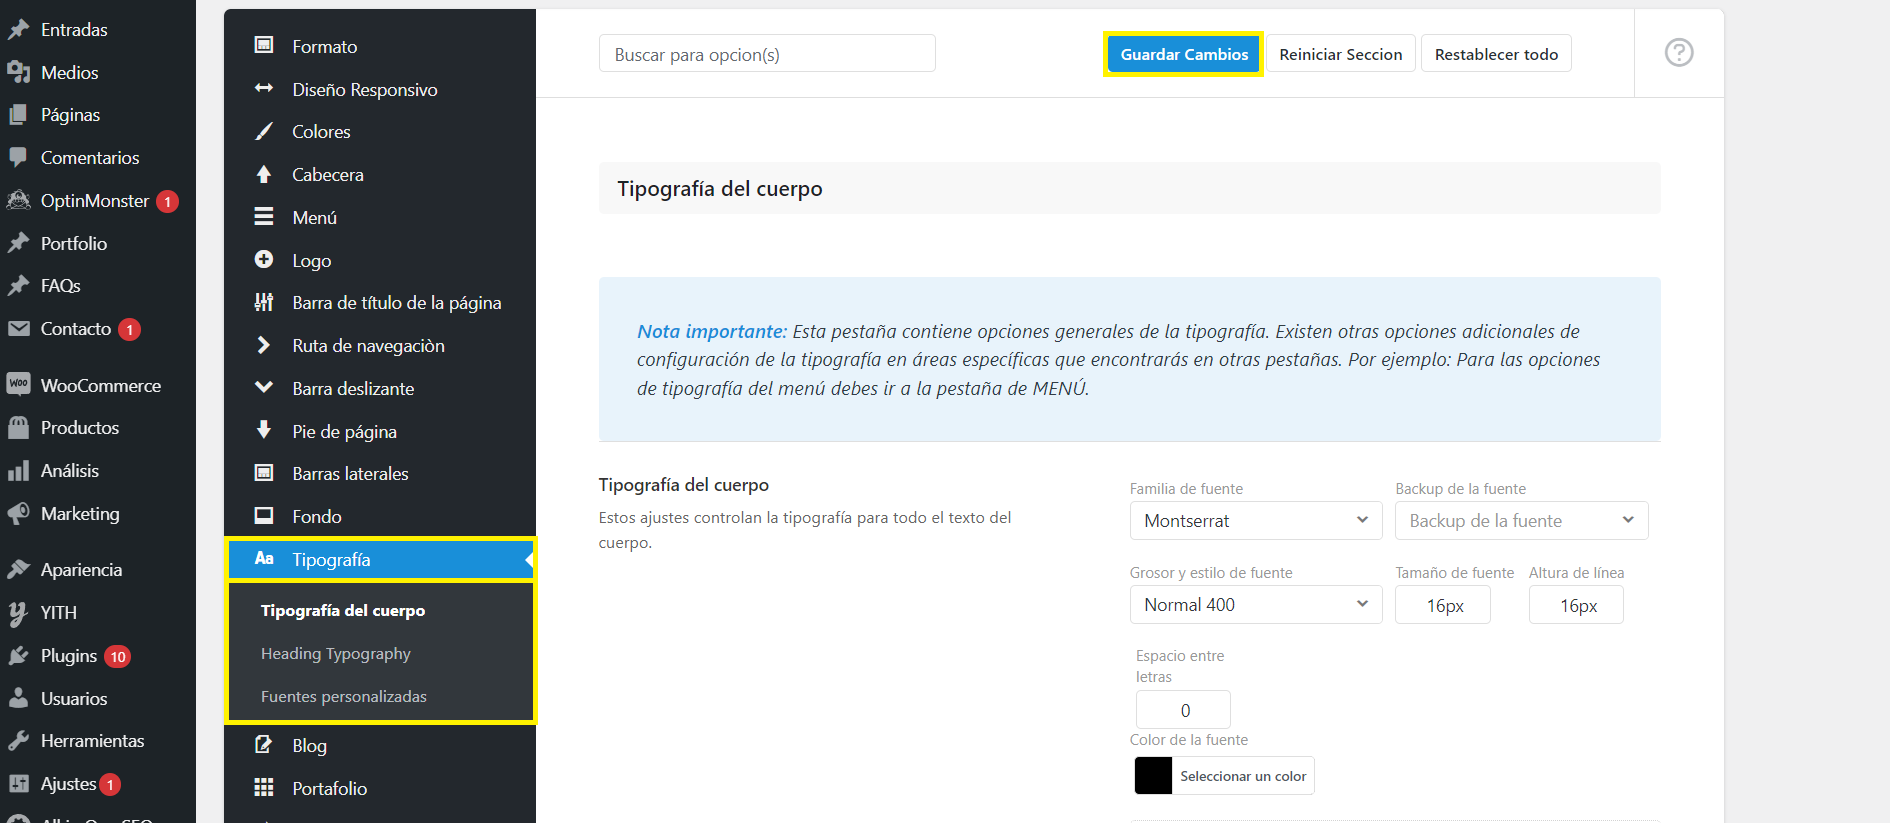Focus the Buscar para opcion(s) search field
This screenshot has width=1890, height=823.
[x=766, y=54]
